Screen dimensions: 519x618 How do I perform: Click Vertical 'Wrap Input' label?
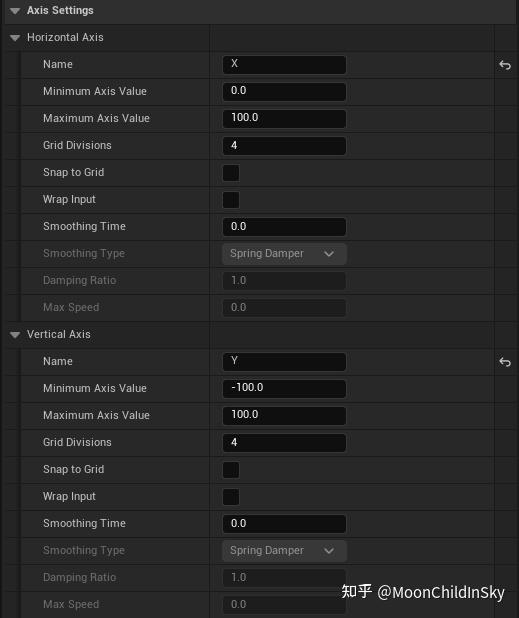69,496
